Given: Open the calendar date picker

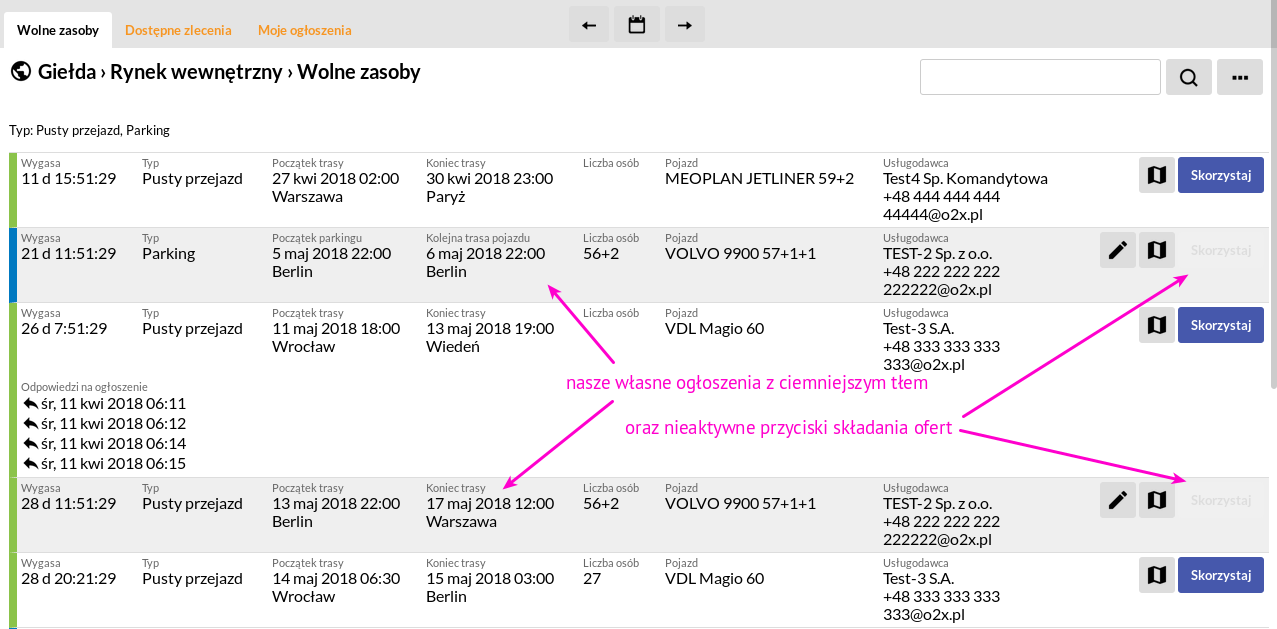Looking at the screenshot, I should (x=636, y=25).
